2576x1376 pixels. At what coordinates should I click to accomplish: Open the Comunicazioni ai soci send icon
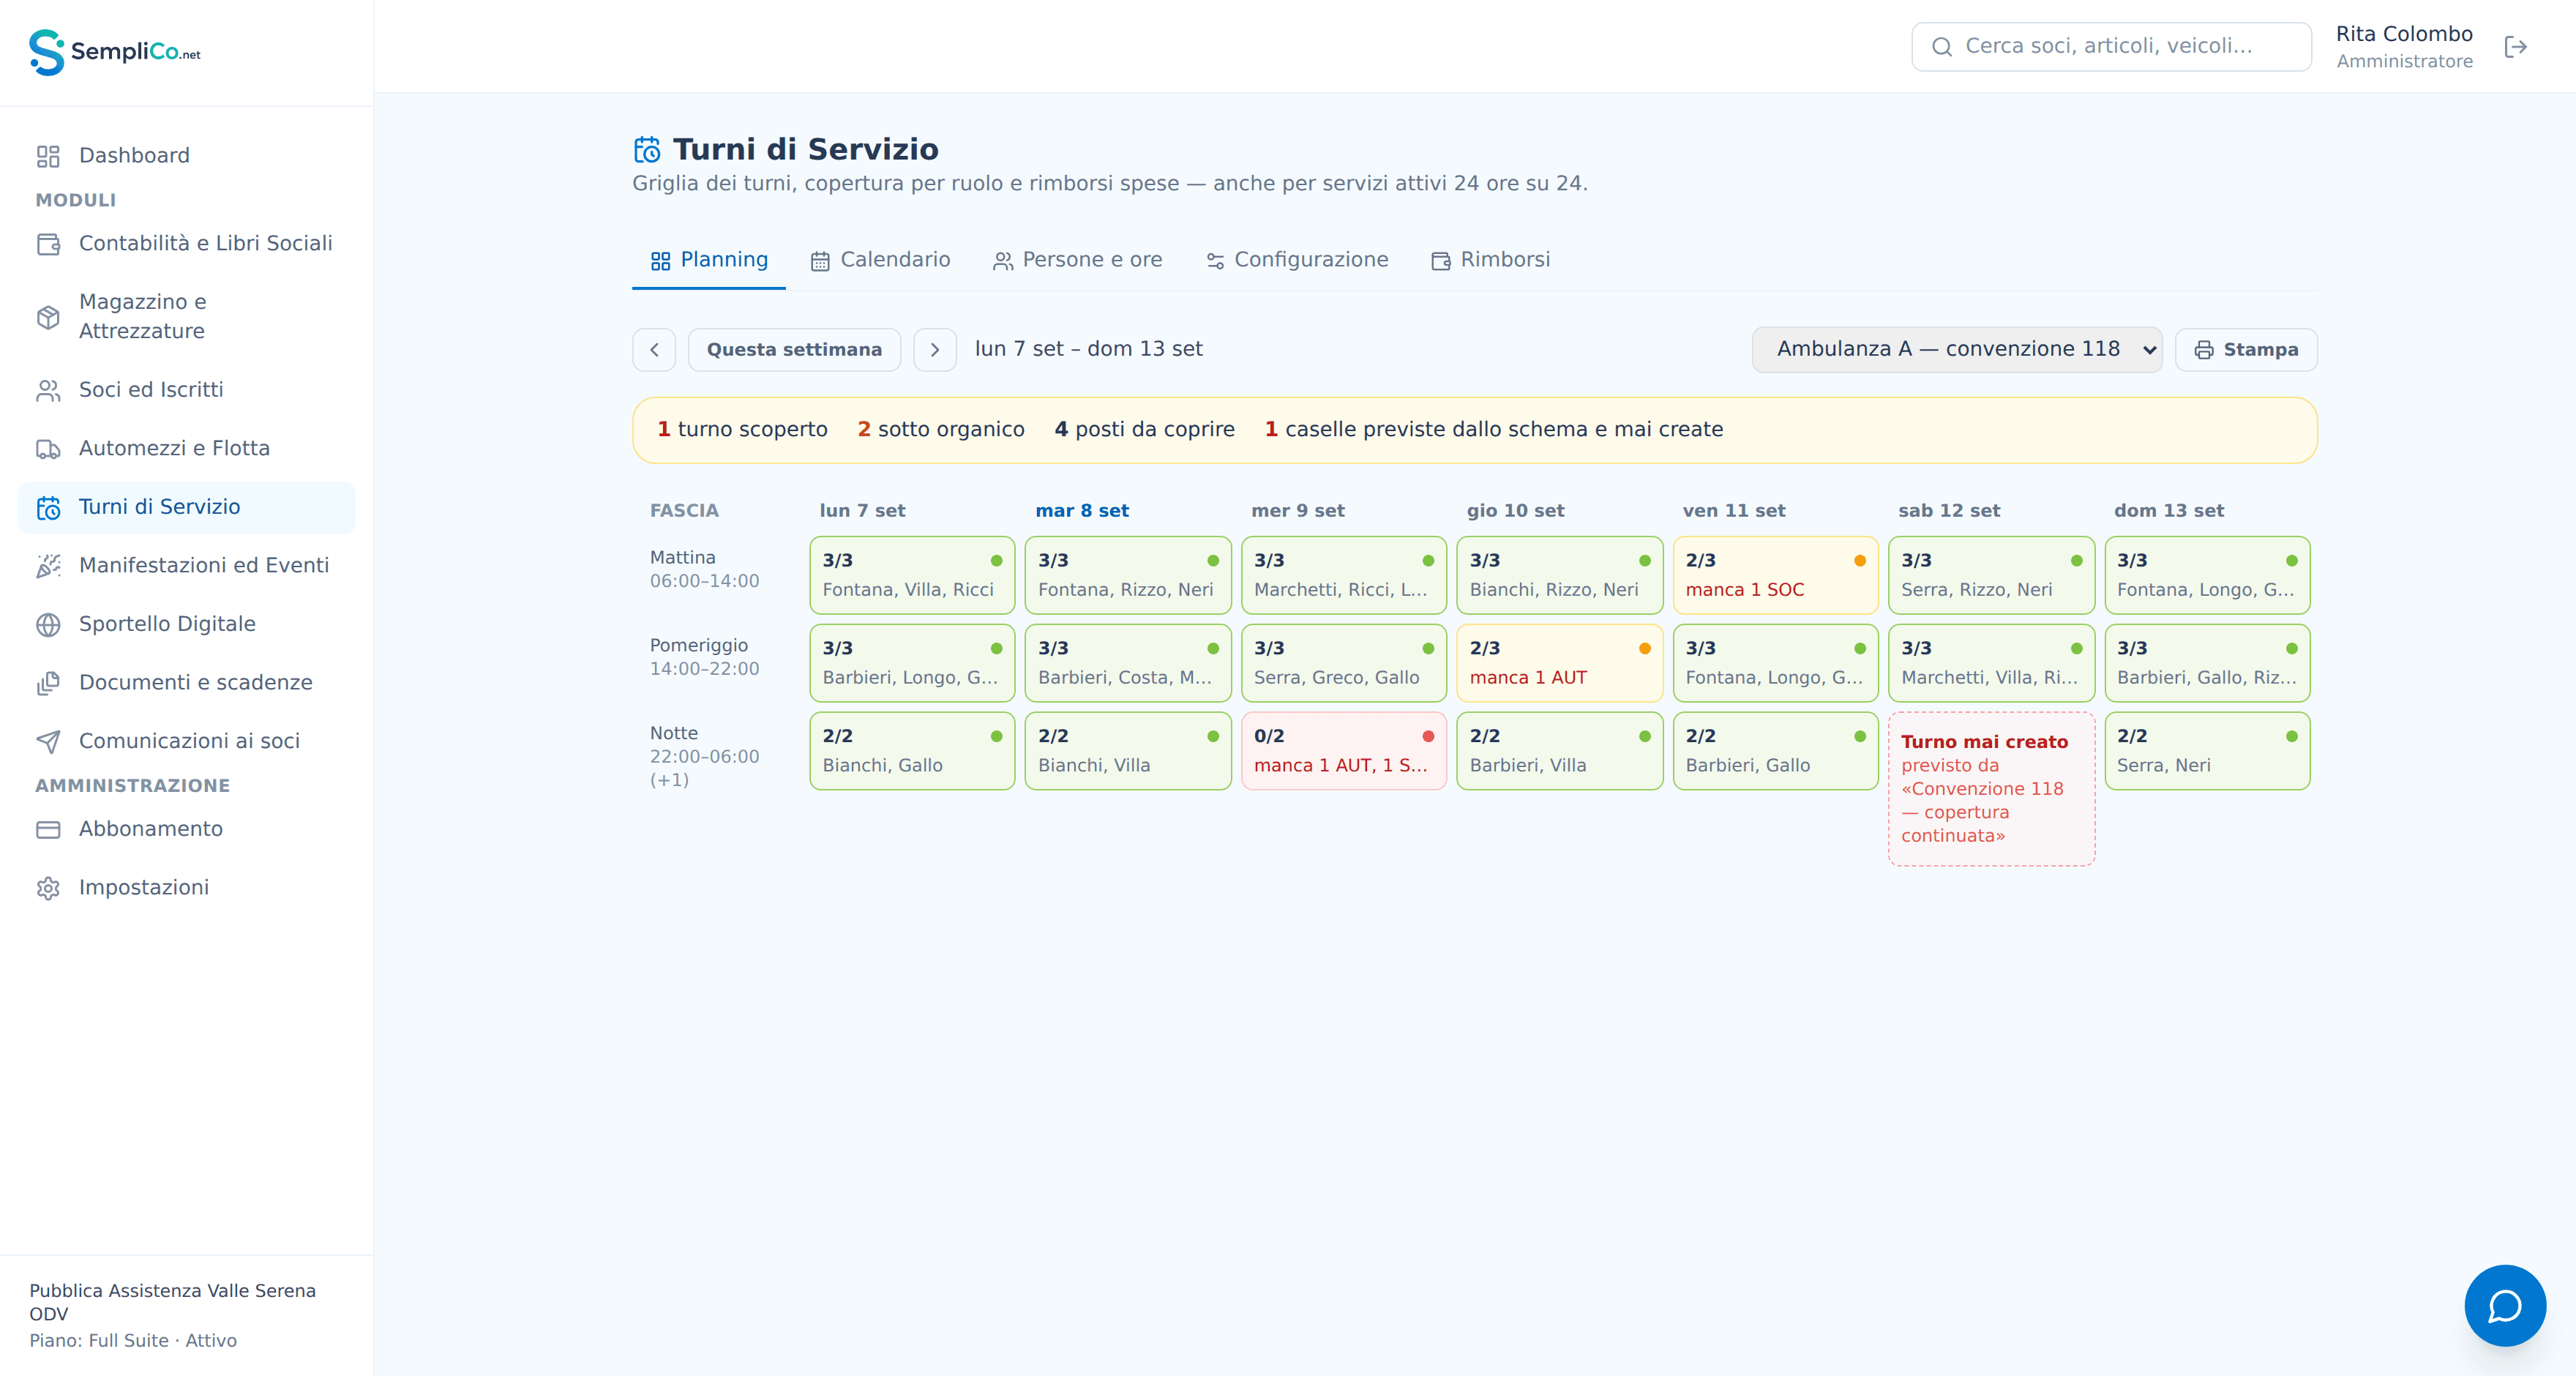click(x=48, y=742)
